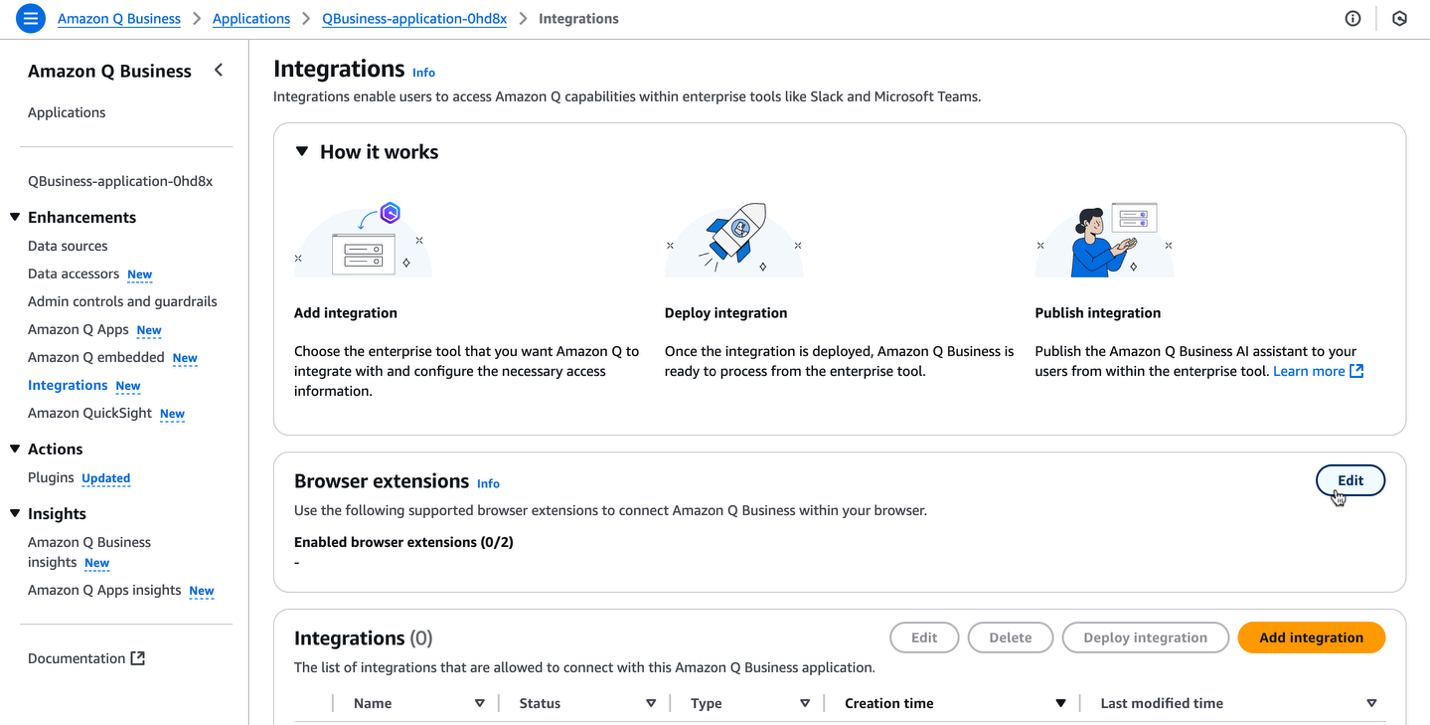Sort the Creation time column
1430x725 pixels.
(1060, 703)
